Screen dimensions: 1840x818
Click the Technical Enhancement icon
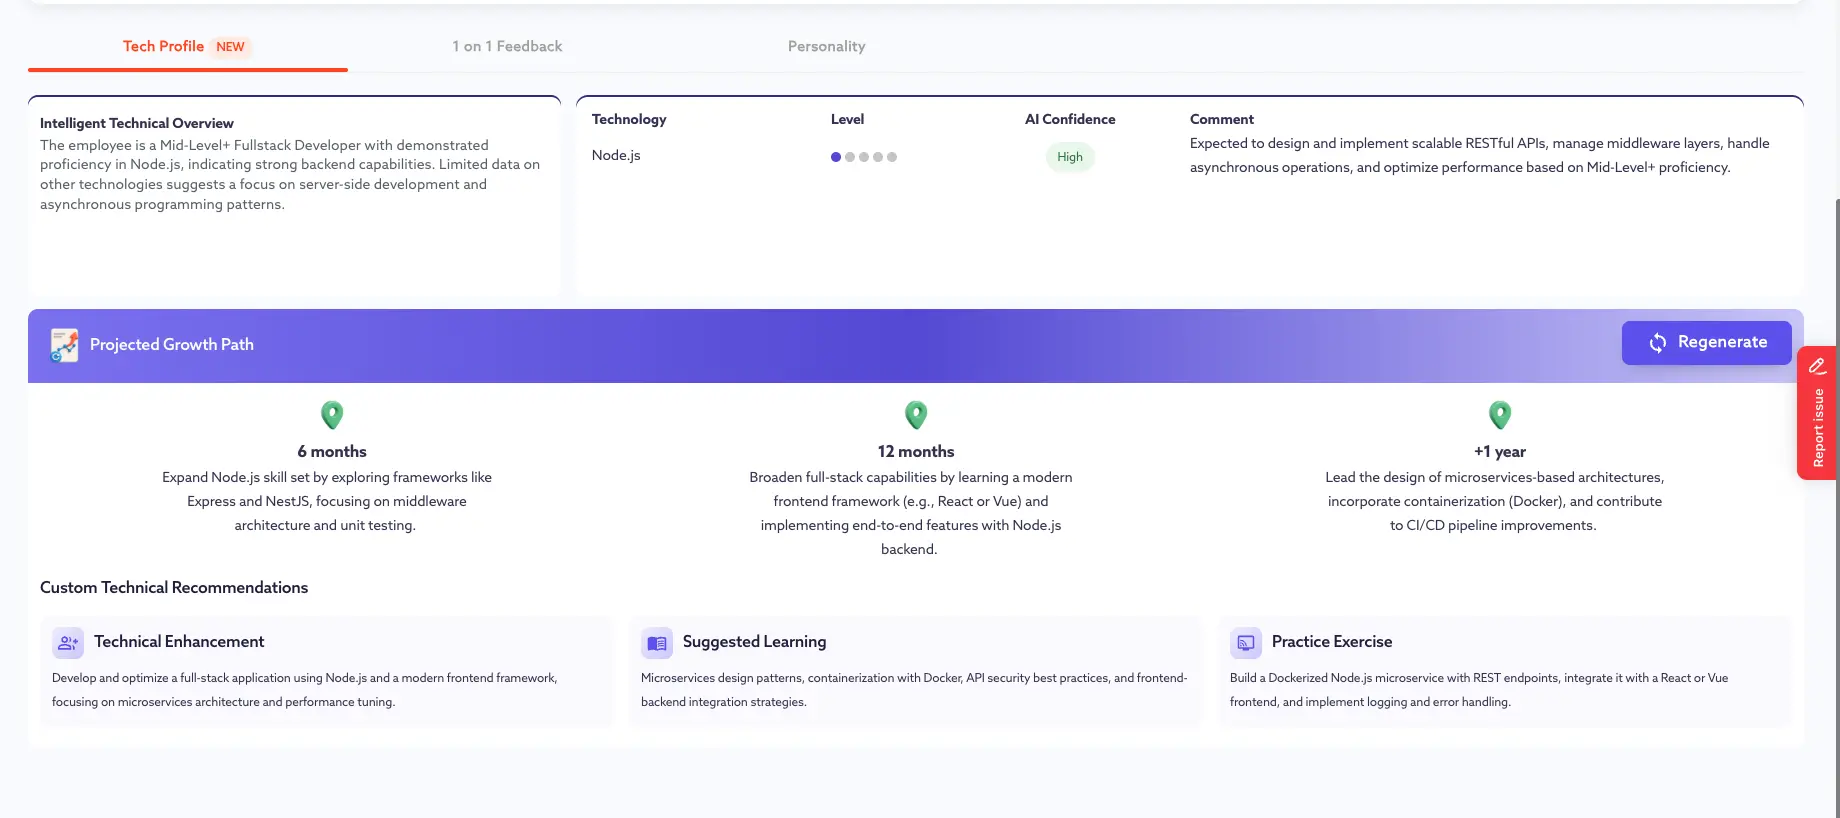[68, 643]
